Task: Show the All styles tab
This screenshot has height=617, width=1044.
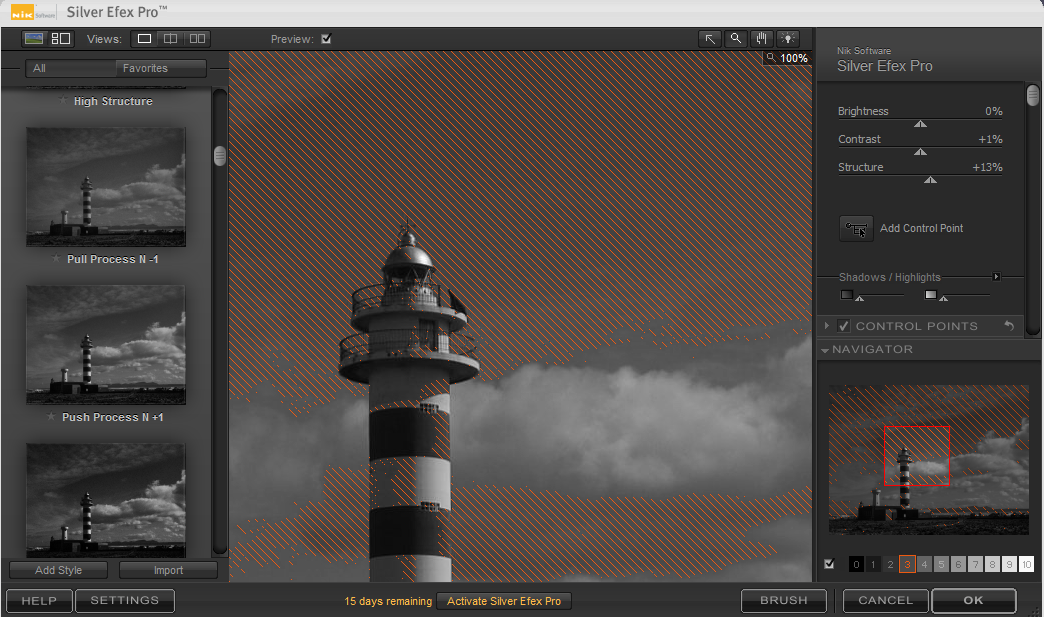Action: pos(39,69)
